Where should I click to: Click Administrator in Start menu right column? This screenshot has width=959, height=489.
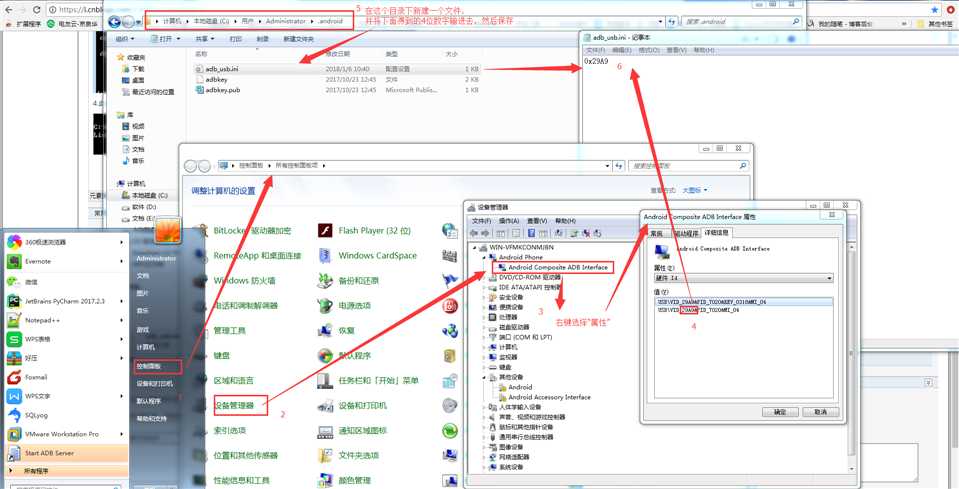click(156, 259)
